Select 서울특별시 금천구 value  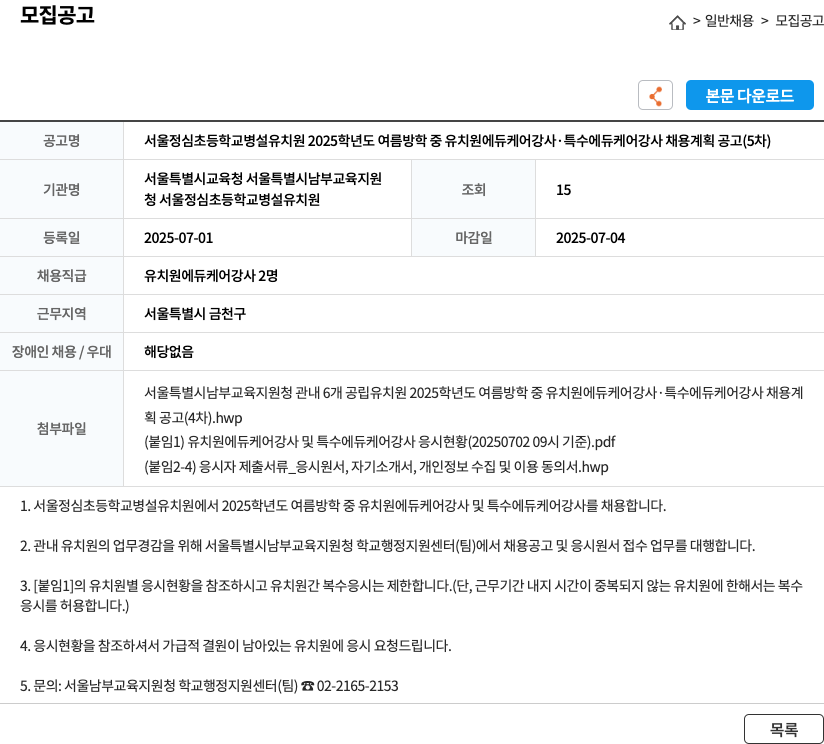(195, 314)
